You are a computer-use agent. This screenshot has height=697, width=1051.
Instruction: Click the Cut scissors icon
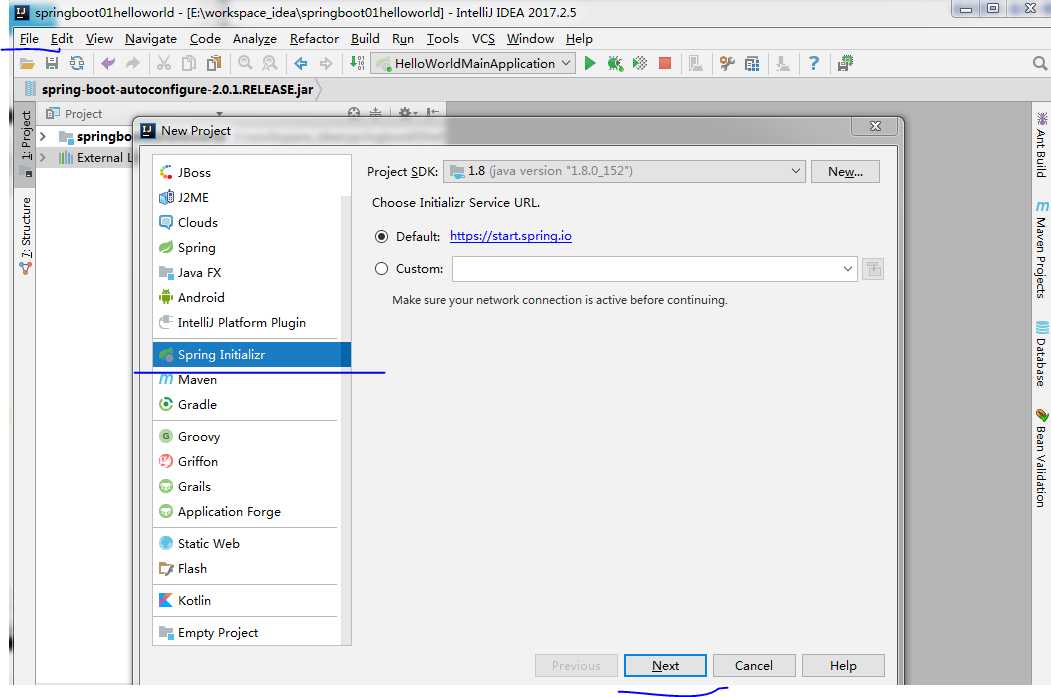coord(164,64)
